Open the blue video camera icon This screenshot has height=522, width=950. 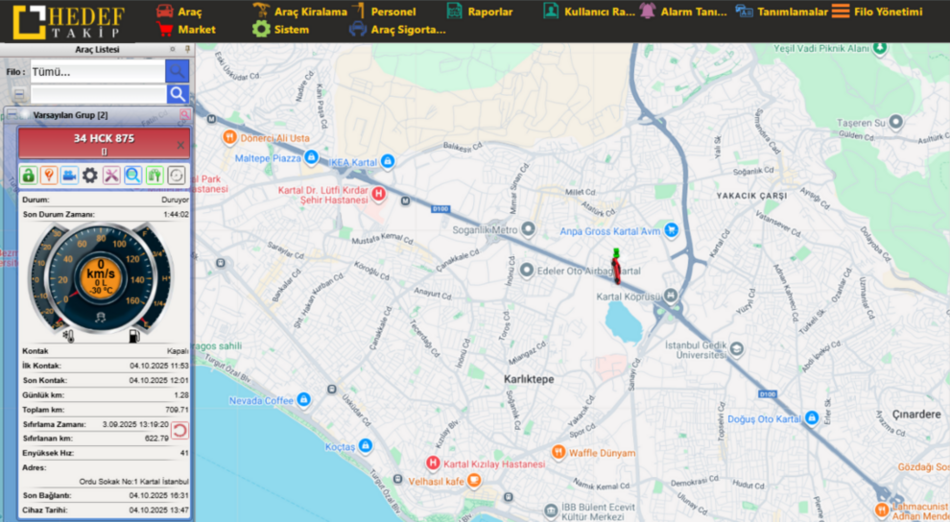[69, 175]
